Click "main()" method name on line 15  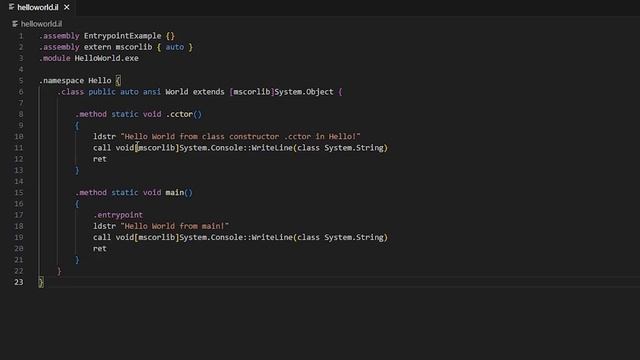179,193
